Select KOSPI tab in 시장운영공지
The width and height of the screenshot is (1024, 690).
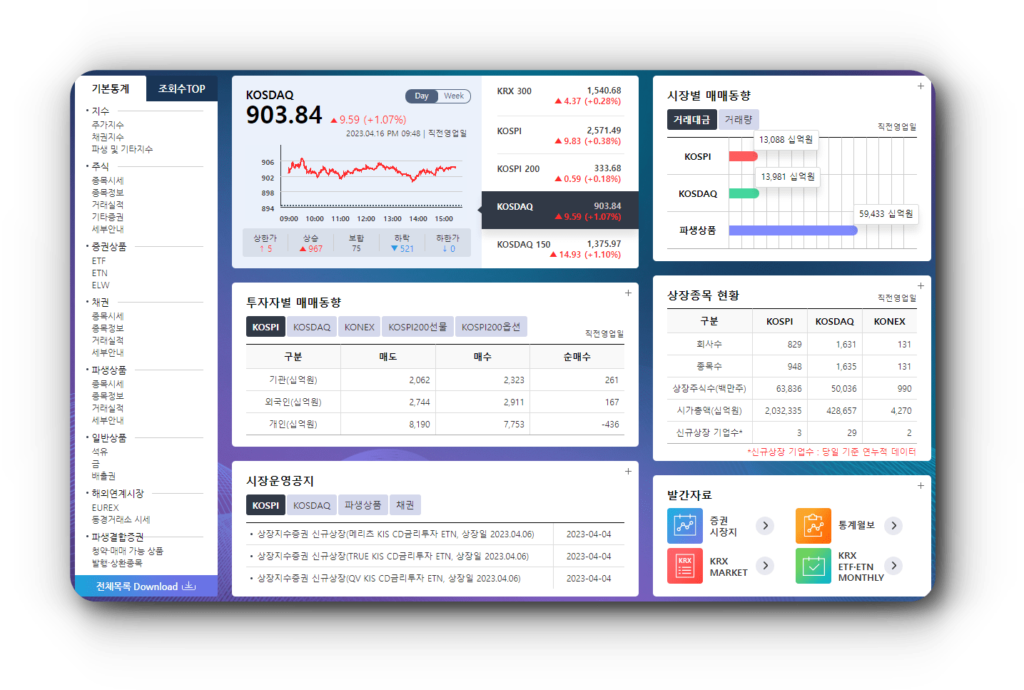point(265,505)
